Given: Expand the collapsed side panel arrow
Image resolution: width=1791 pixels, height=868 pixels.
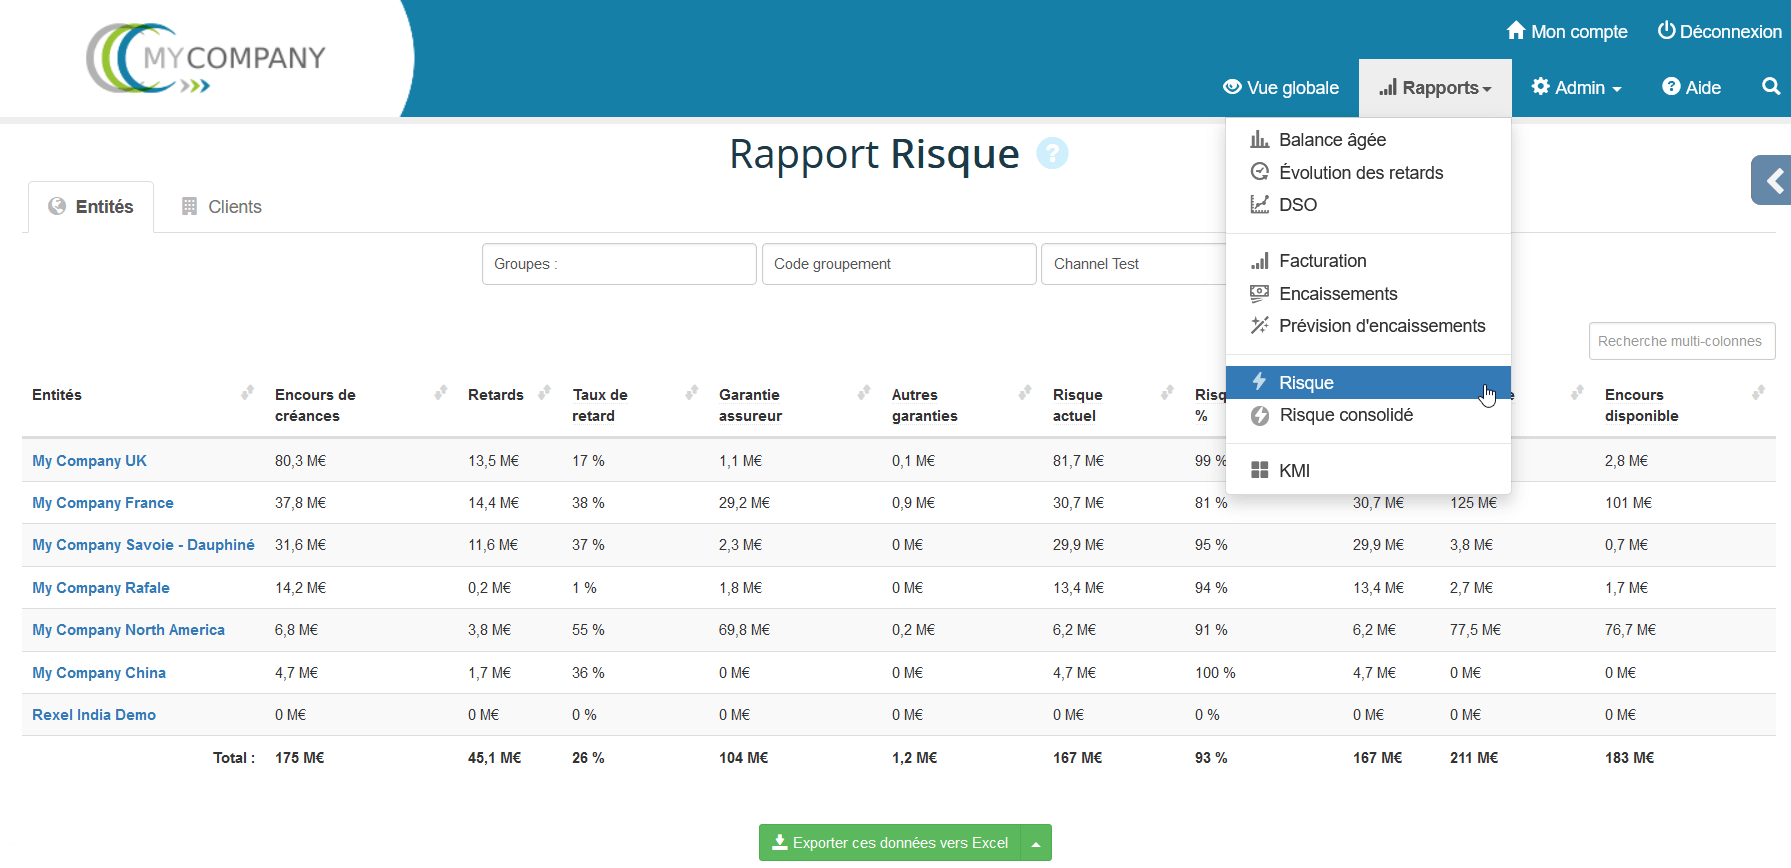Looking at the screenshot, I should pyautogui.click(x=1773, y=181).
